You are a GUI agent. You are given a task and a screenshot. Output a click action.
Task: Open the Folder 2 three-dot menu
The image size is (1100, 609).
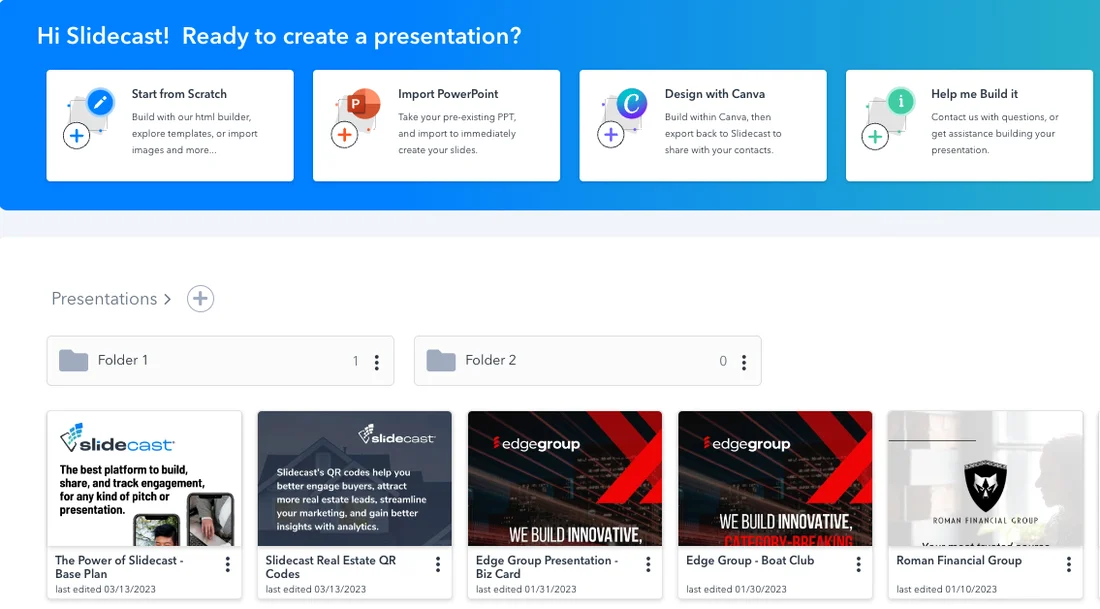pos(744,362)
